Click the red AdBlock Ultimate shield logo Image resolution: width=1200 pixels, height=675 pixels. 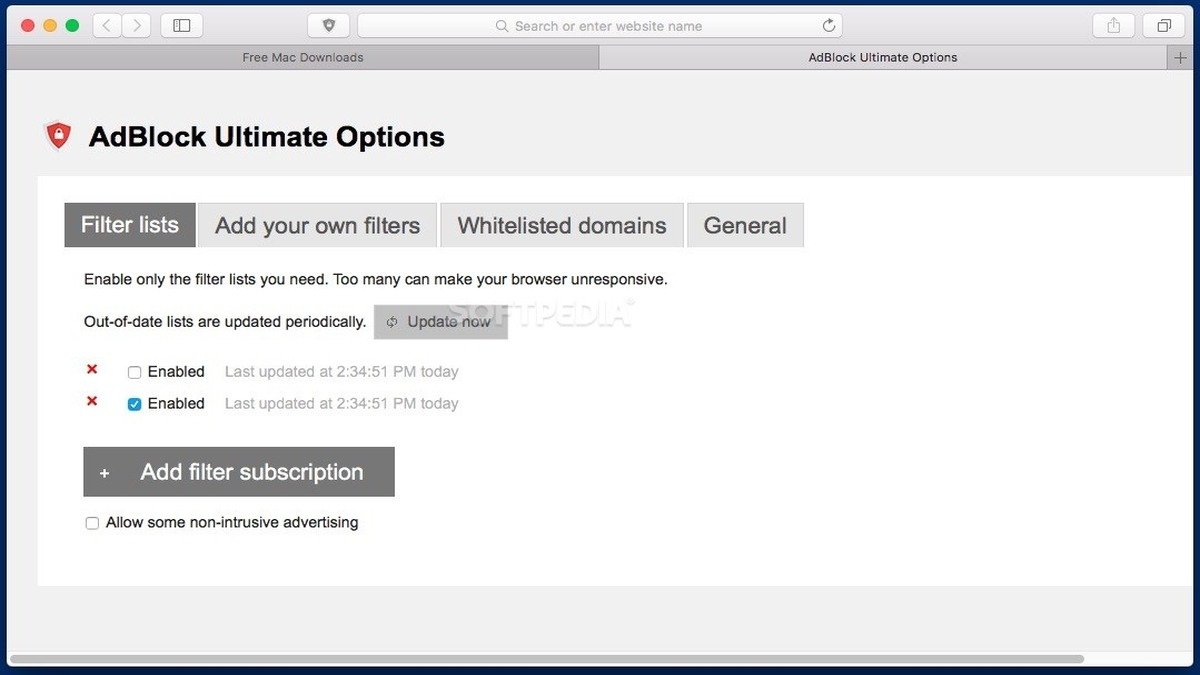pyautogui.click(x=59, y=135)
